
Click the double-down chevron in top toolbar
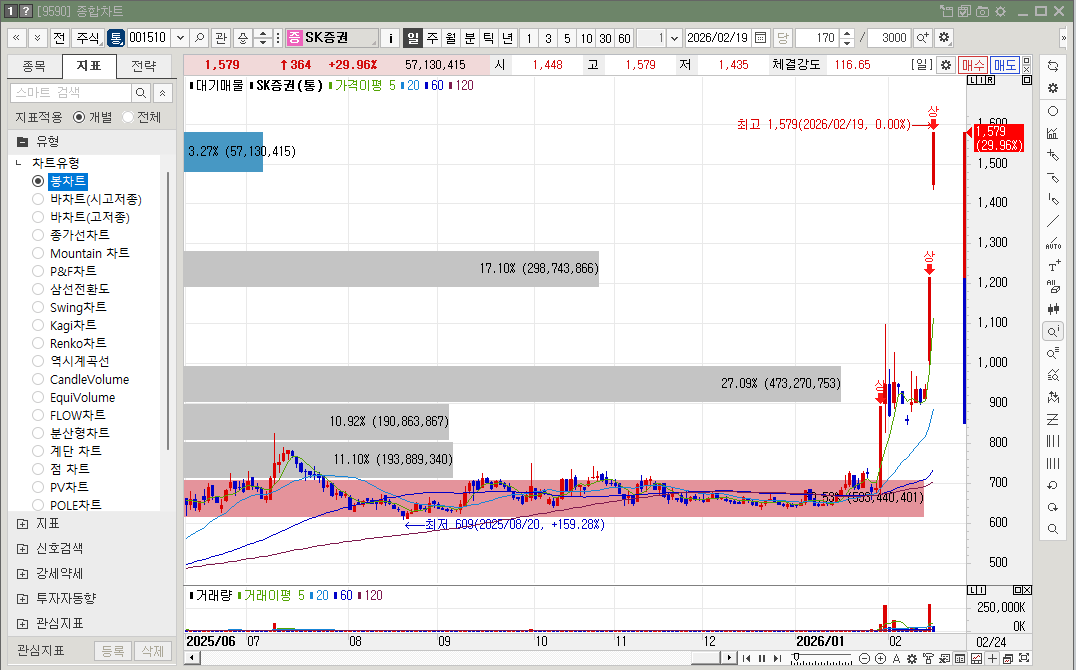tap(37, 38)
